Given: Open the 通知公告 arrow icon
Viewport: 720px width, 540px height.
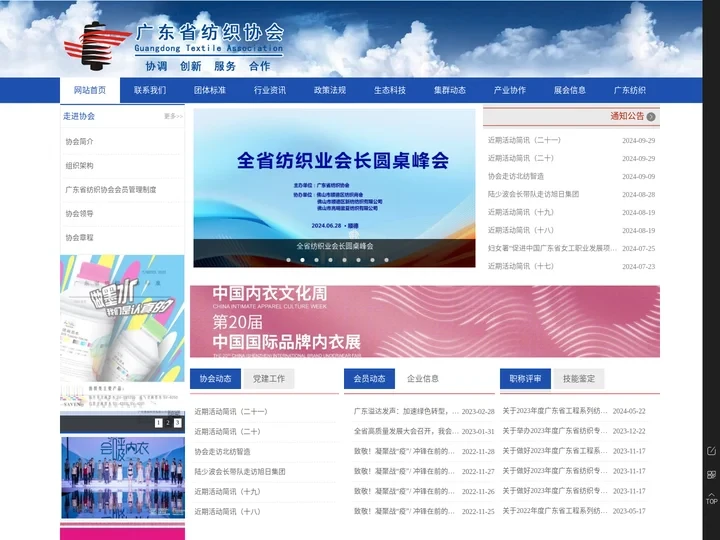Looking at the screenshot, I should 651,117.
